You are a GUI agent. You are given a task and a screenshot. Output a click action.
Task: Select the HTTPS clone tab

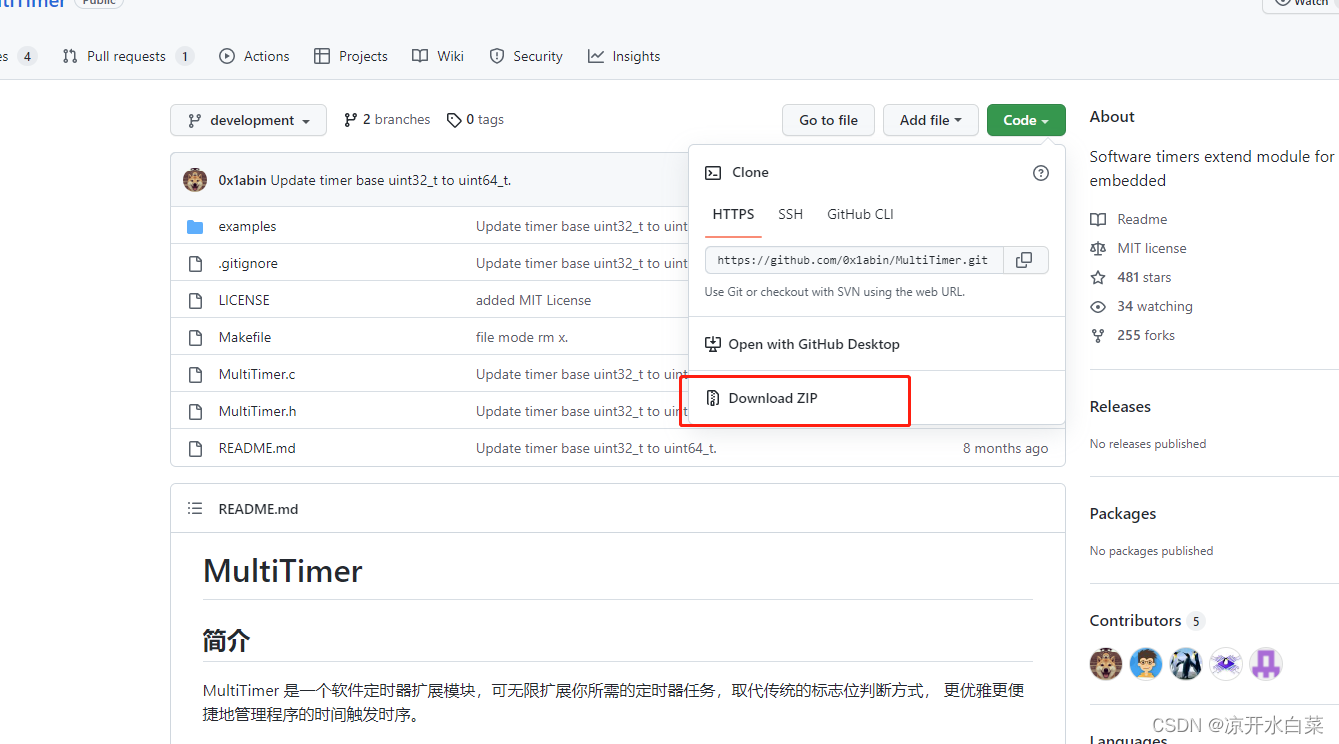(x=733, y=214)
